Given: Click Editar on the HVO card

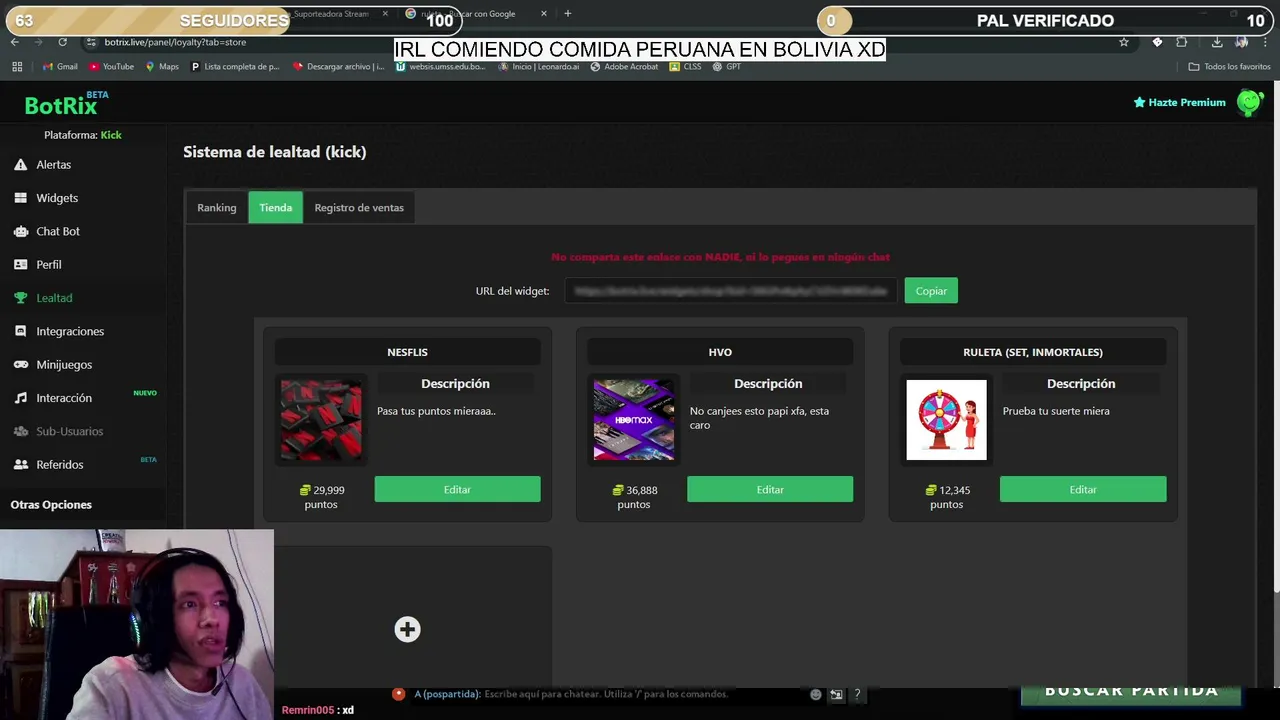Looking at the screenshot, I should tap(770, 489).
